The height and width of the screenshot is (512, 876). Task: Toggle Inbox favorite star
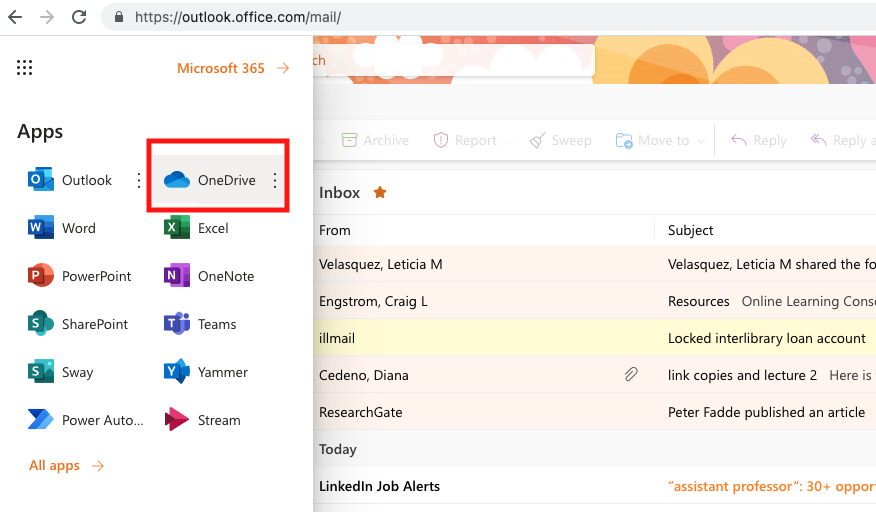point(380,192)
